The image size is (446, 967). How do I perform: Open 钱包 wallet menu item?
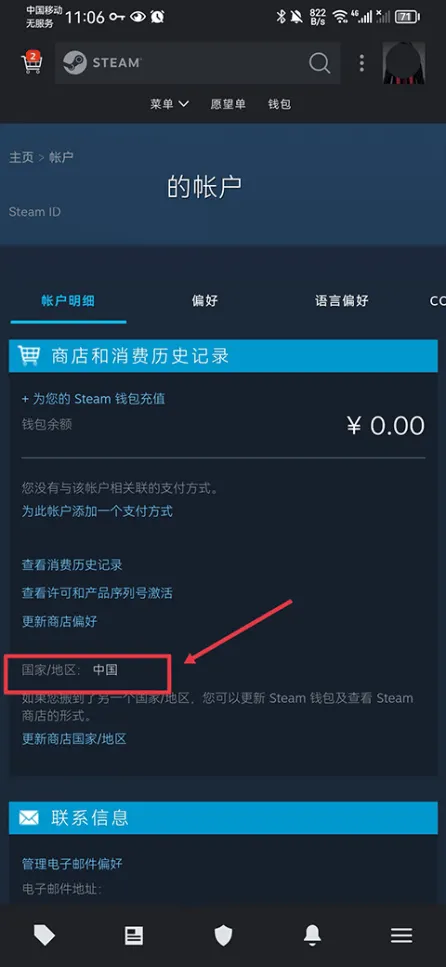tap(279, 104)
